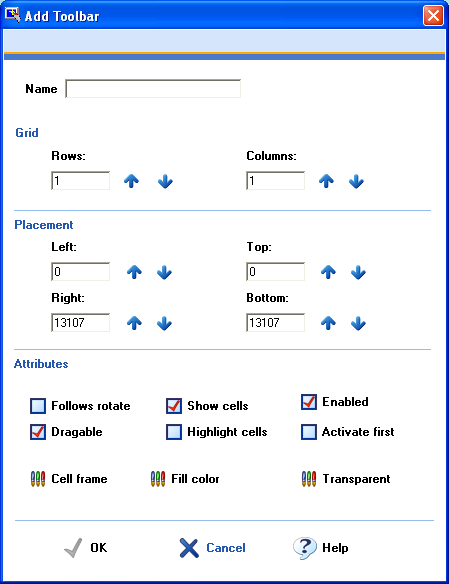Image resolution: width=449 pixels, height=584 pixels.
Task: Confirm with the OK button
Action: 86,548
